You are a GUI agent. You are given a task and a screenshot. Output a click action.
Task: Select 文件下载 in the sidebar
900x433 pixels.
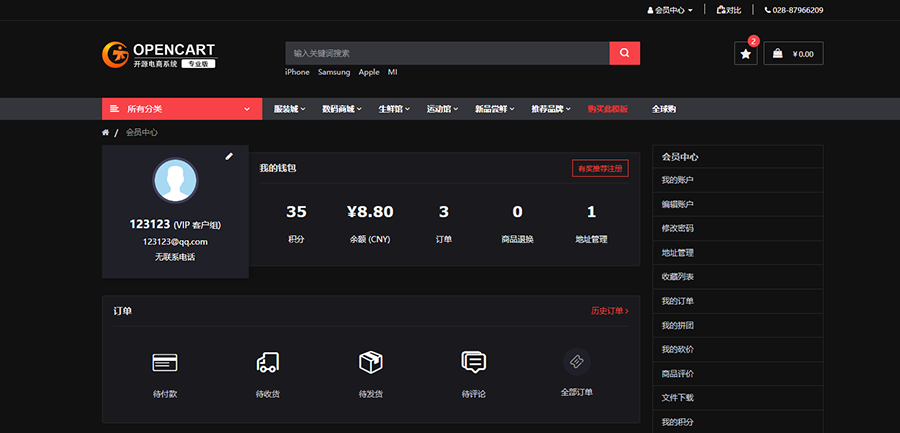click(738, 397)
